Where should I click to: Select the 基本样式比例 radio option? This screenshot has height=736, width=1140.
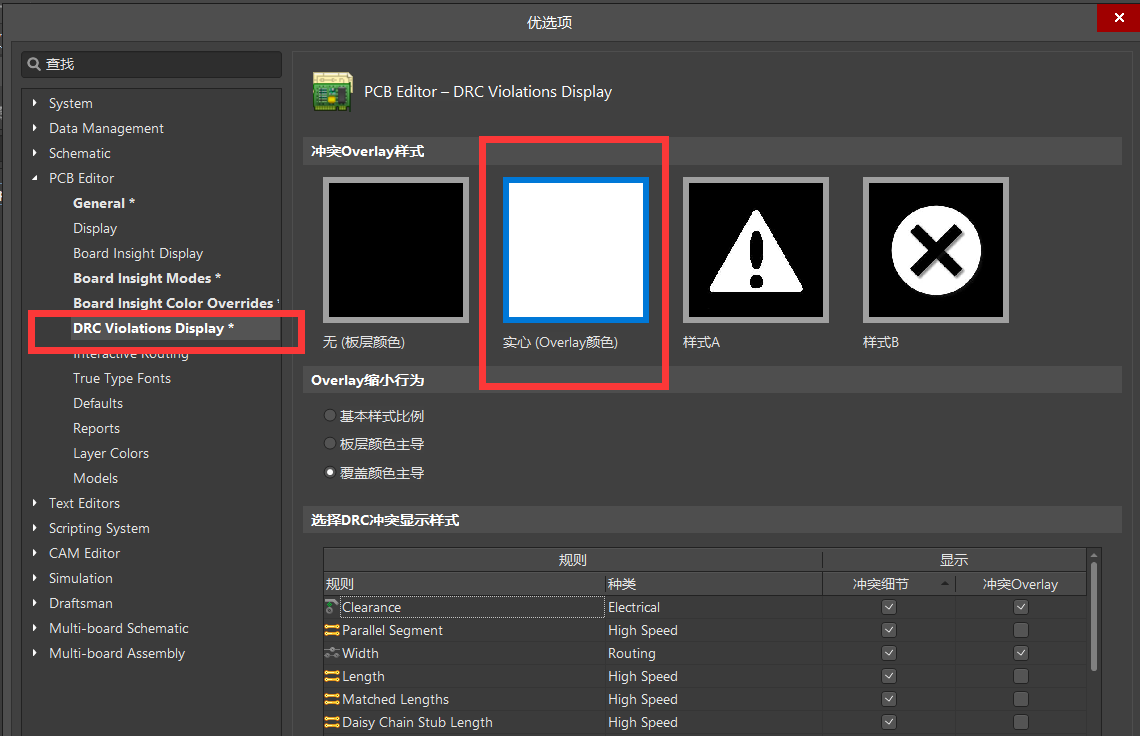[x=330, y=416]
